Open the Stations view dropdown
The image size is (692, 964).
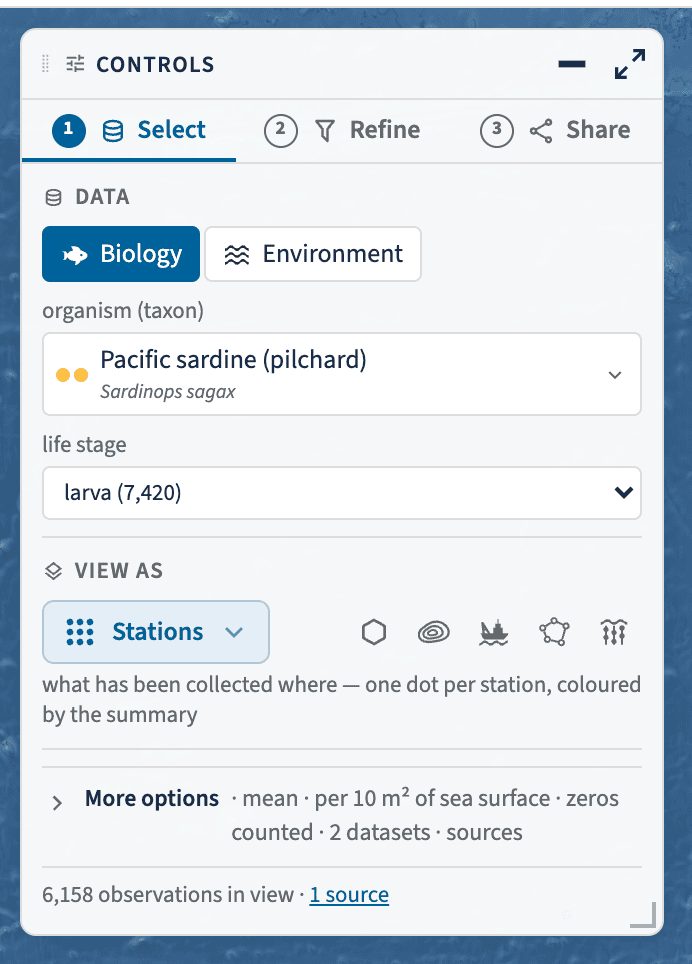pos(155,631)
